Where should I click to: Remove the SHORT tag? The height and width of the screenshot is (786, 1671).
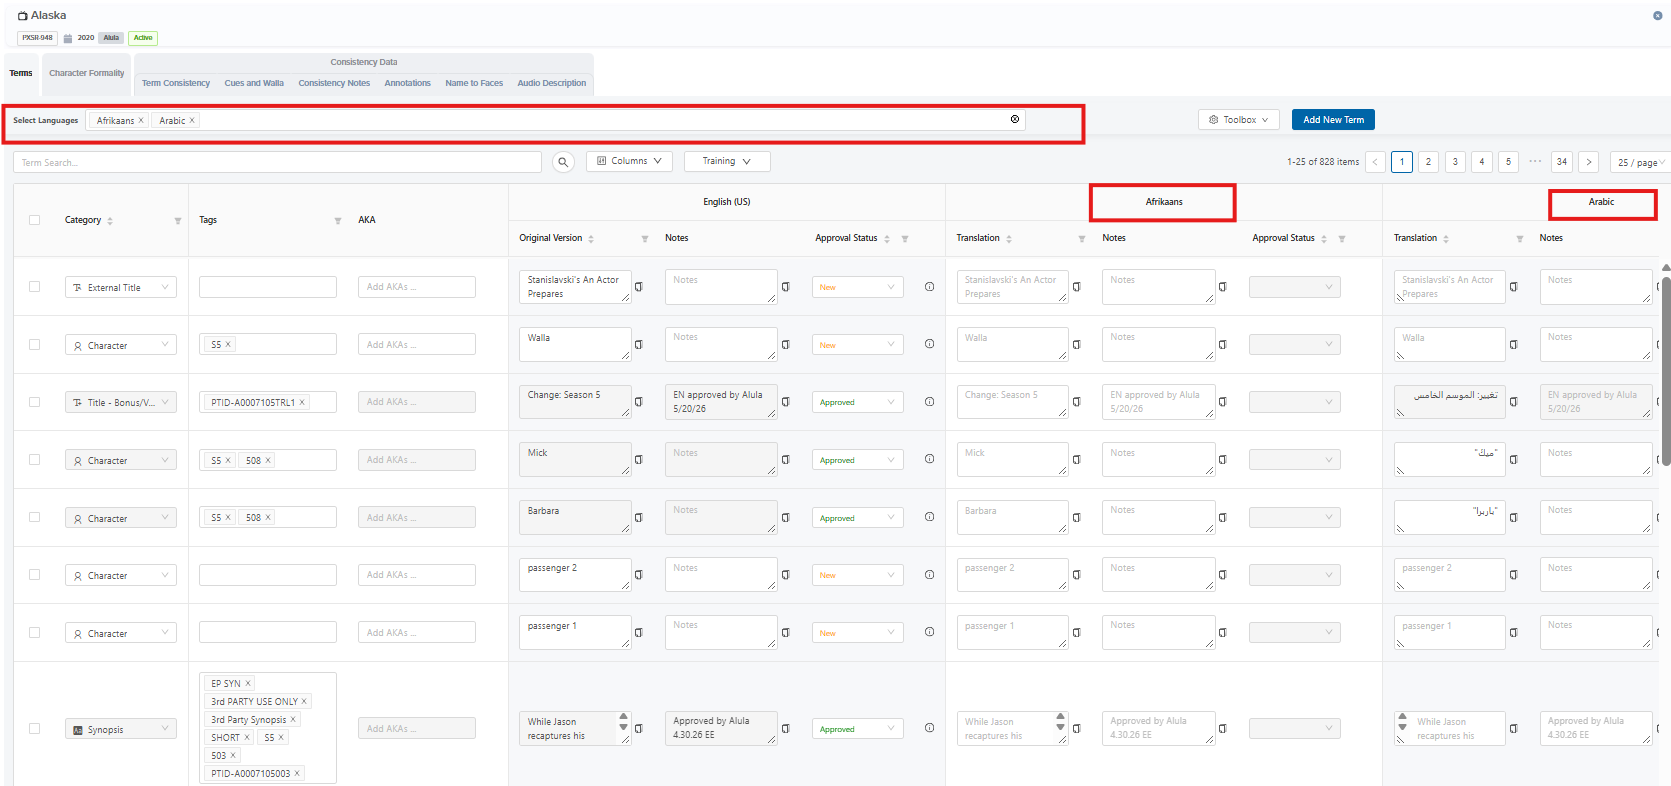pos(247,738)
